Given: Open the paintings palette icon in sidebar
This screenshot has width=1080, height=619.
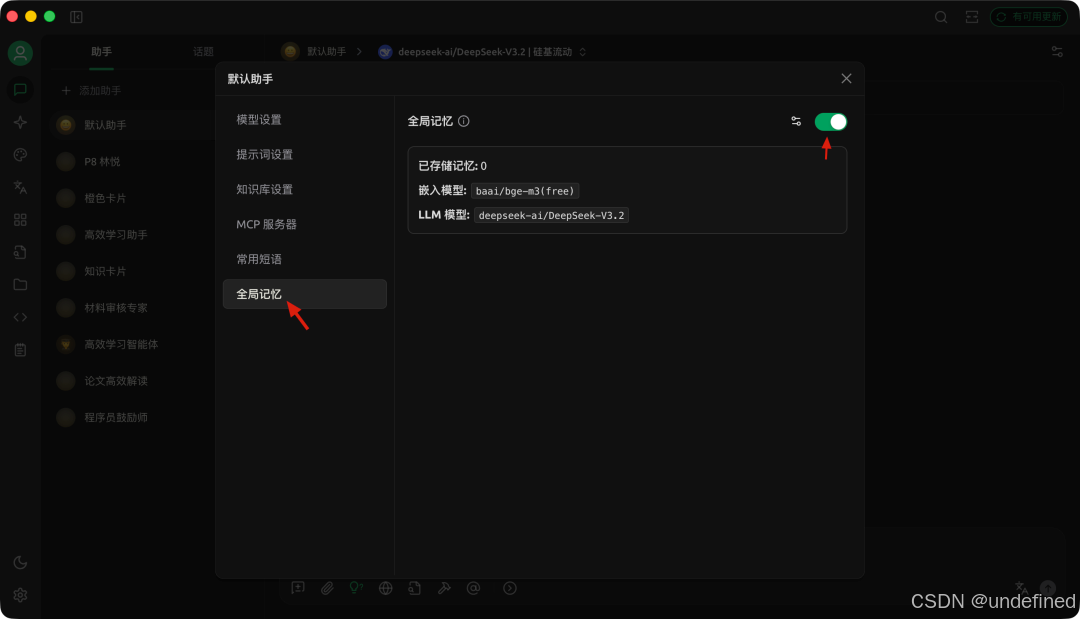Looking at the screenshot, I should click(20, 155).
